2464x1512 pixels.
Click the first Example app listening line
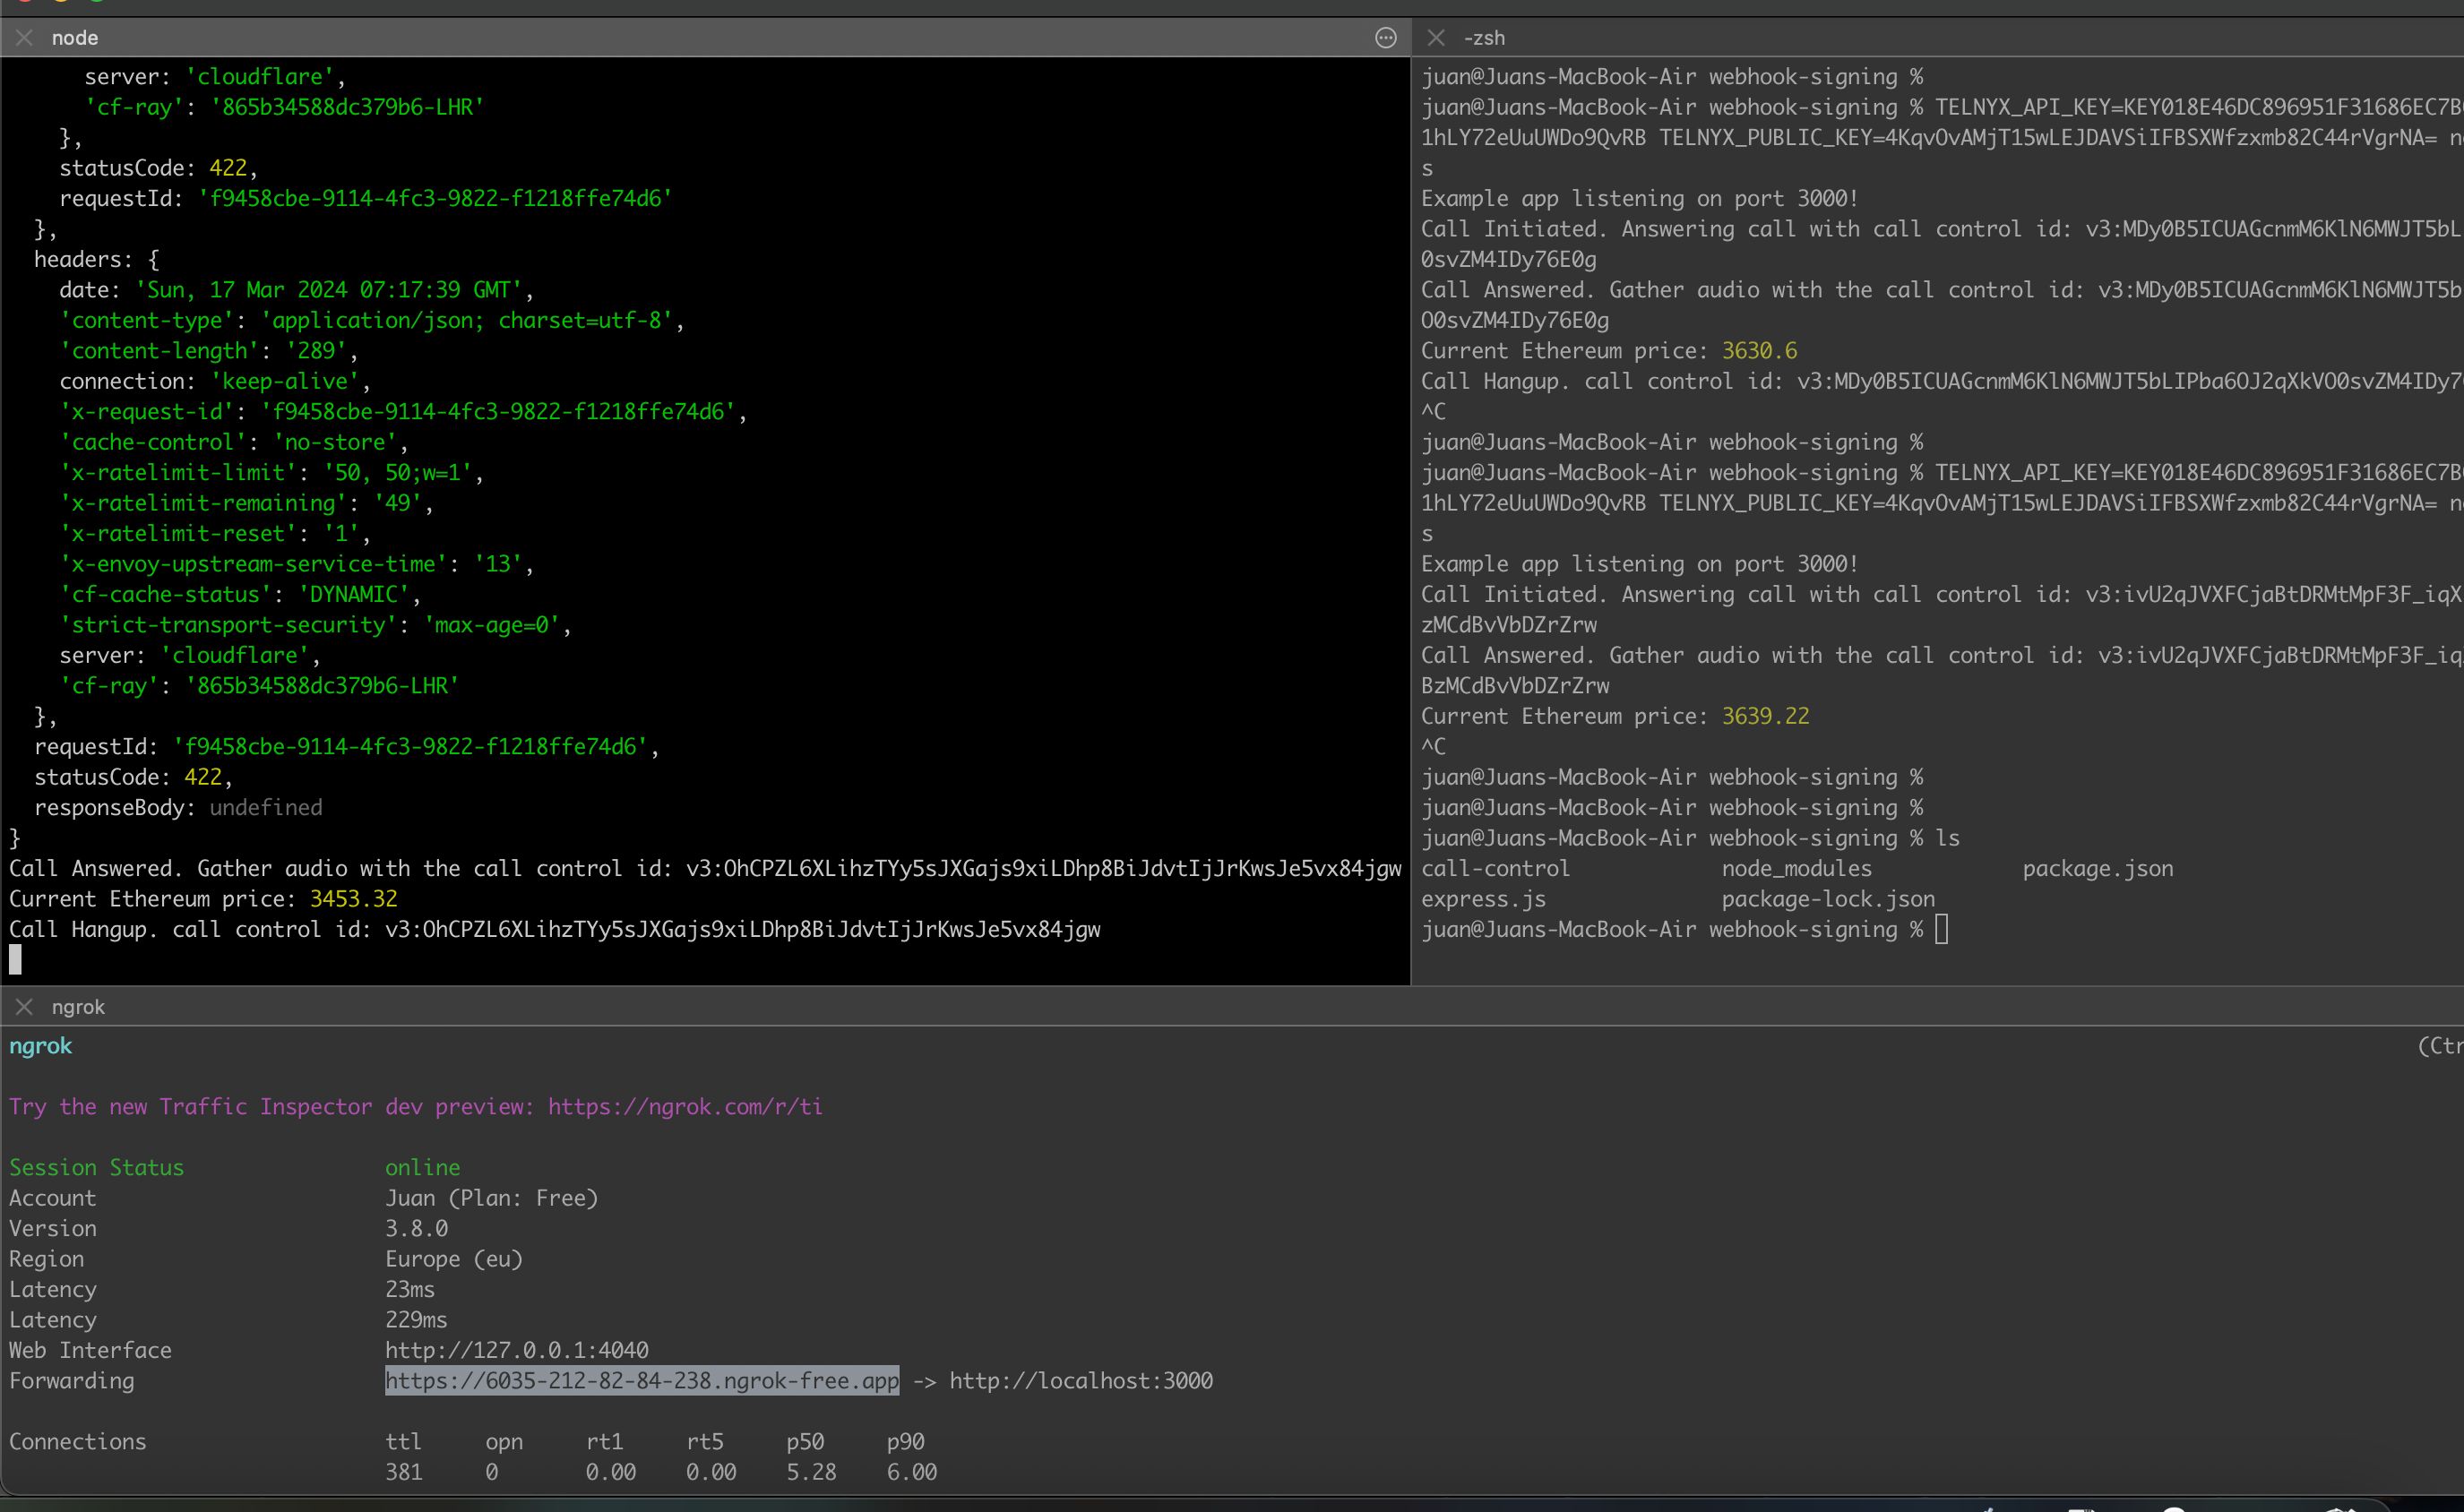pos(1640,198)
